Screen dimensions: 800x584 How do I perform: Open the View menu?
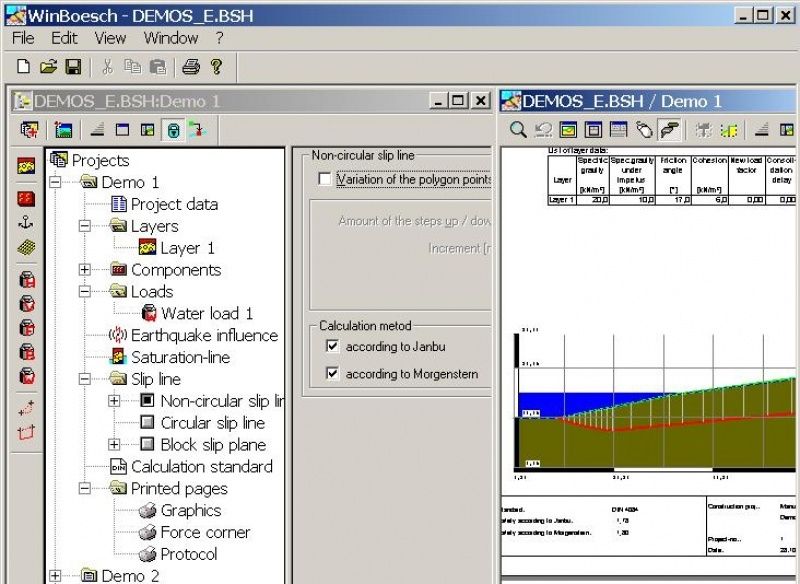(x=110, y=38)
